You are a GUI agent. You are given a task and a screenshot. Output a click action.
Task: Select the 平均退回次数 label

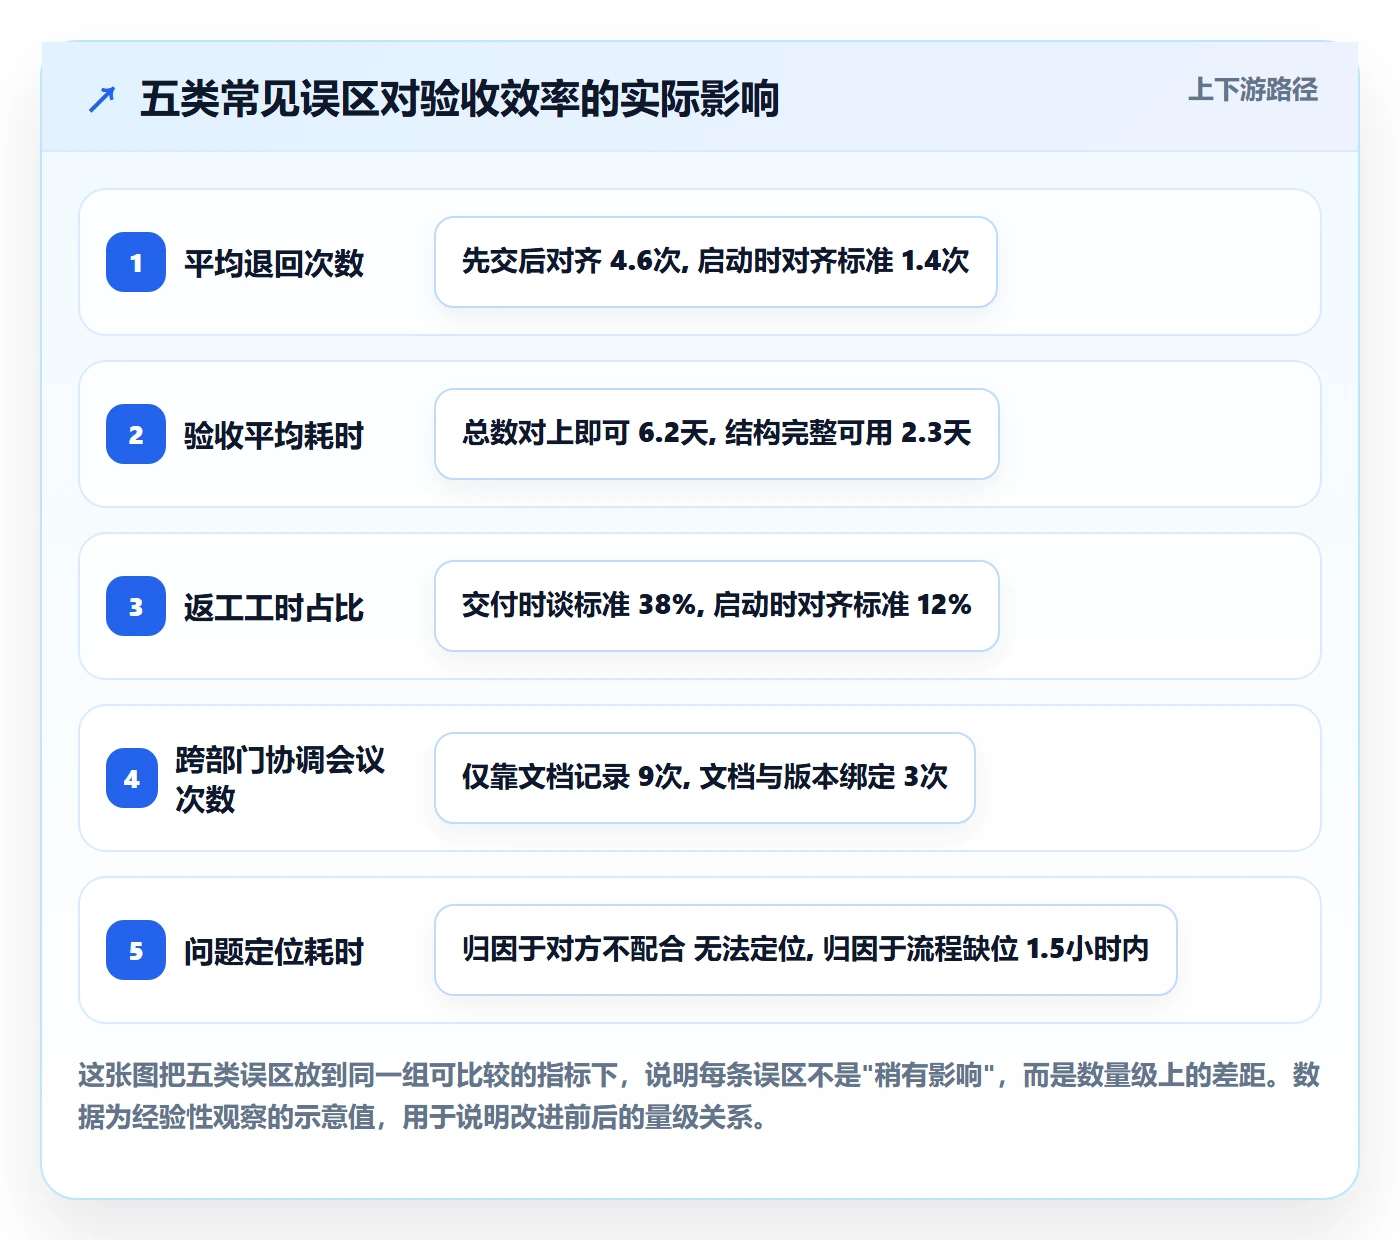pos(273,263)
